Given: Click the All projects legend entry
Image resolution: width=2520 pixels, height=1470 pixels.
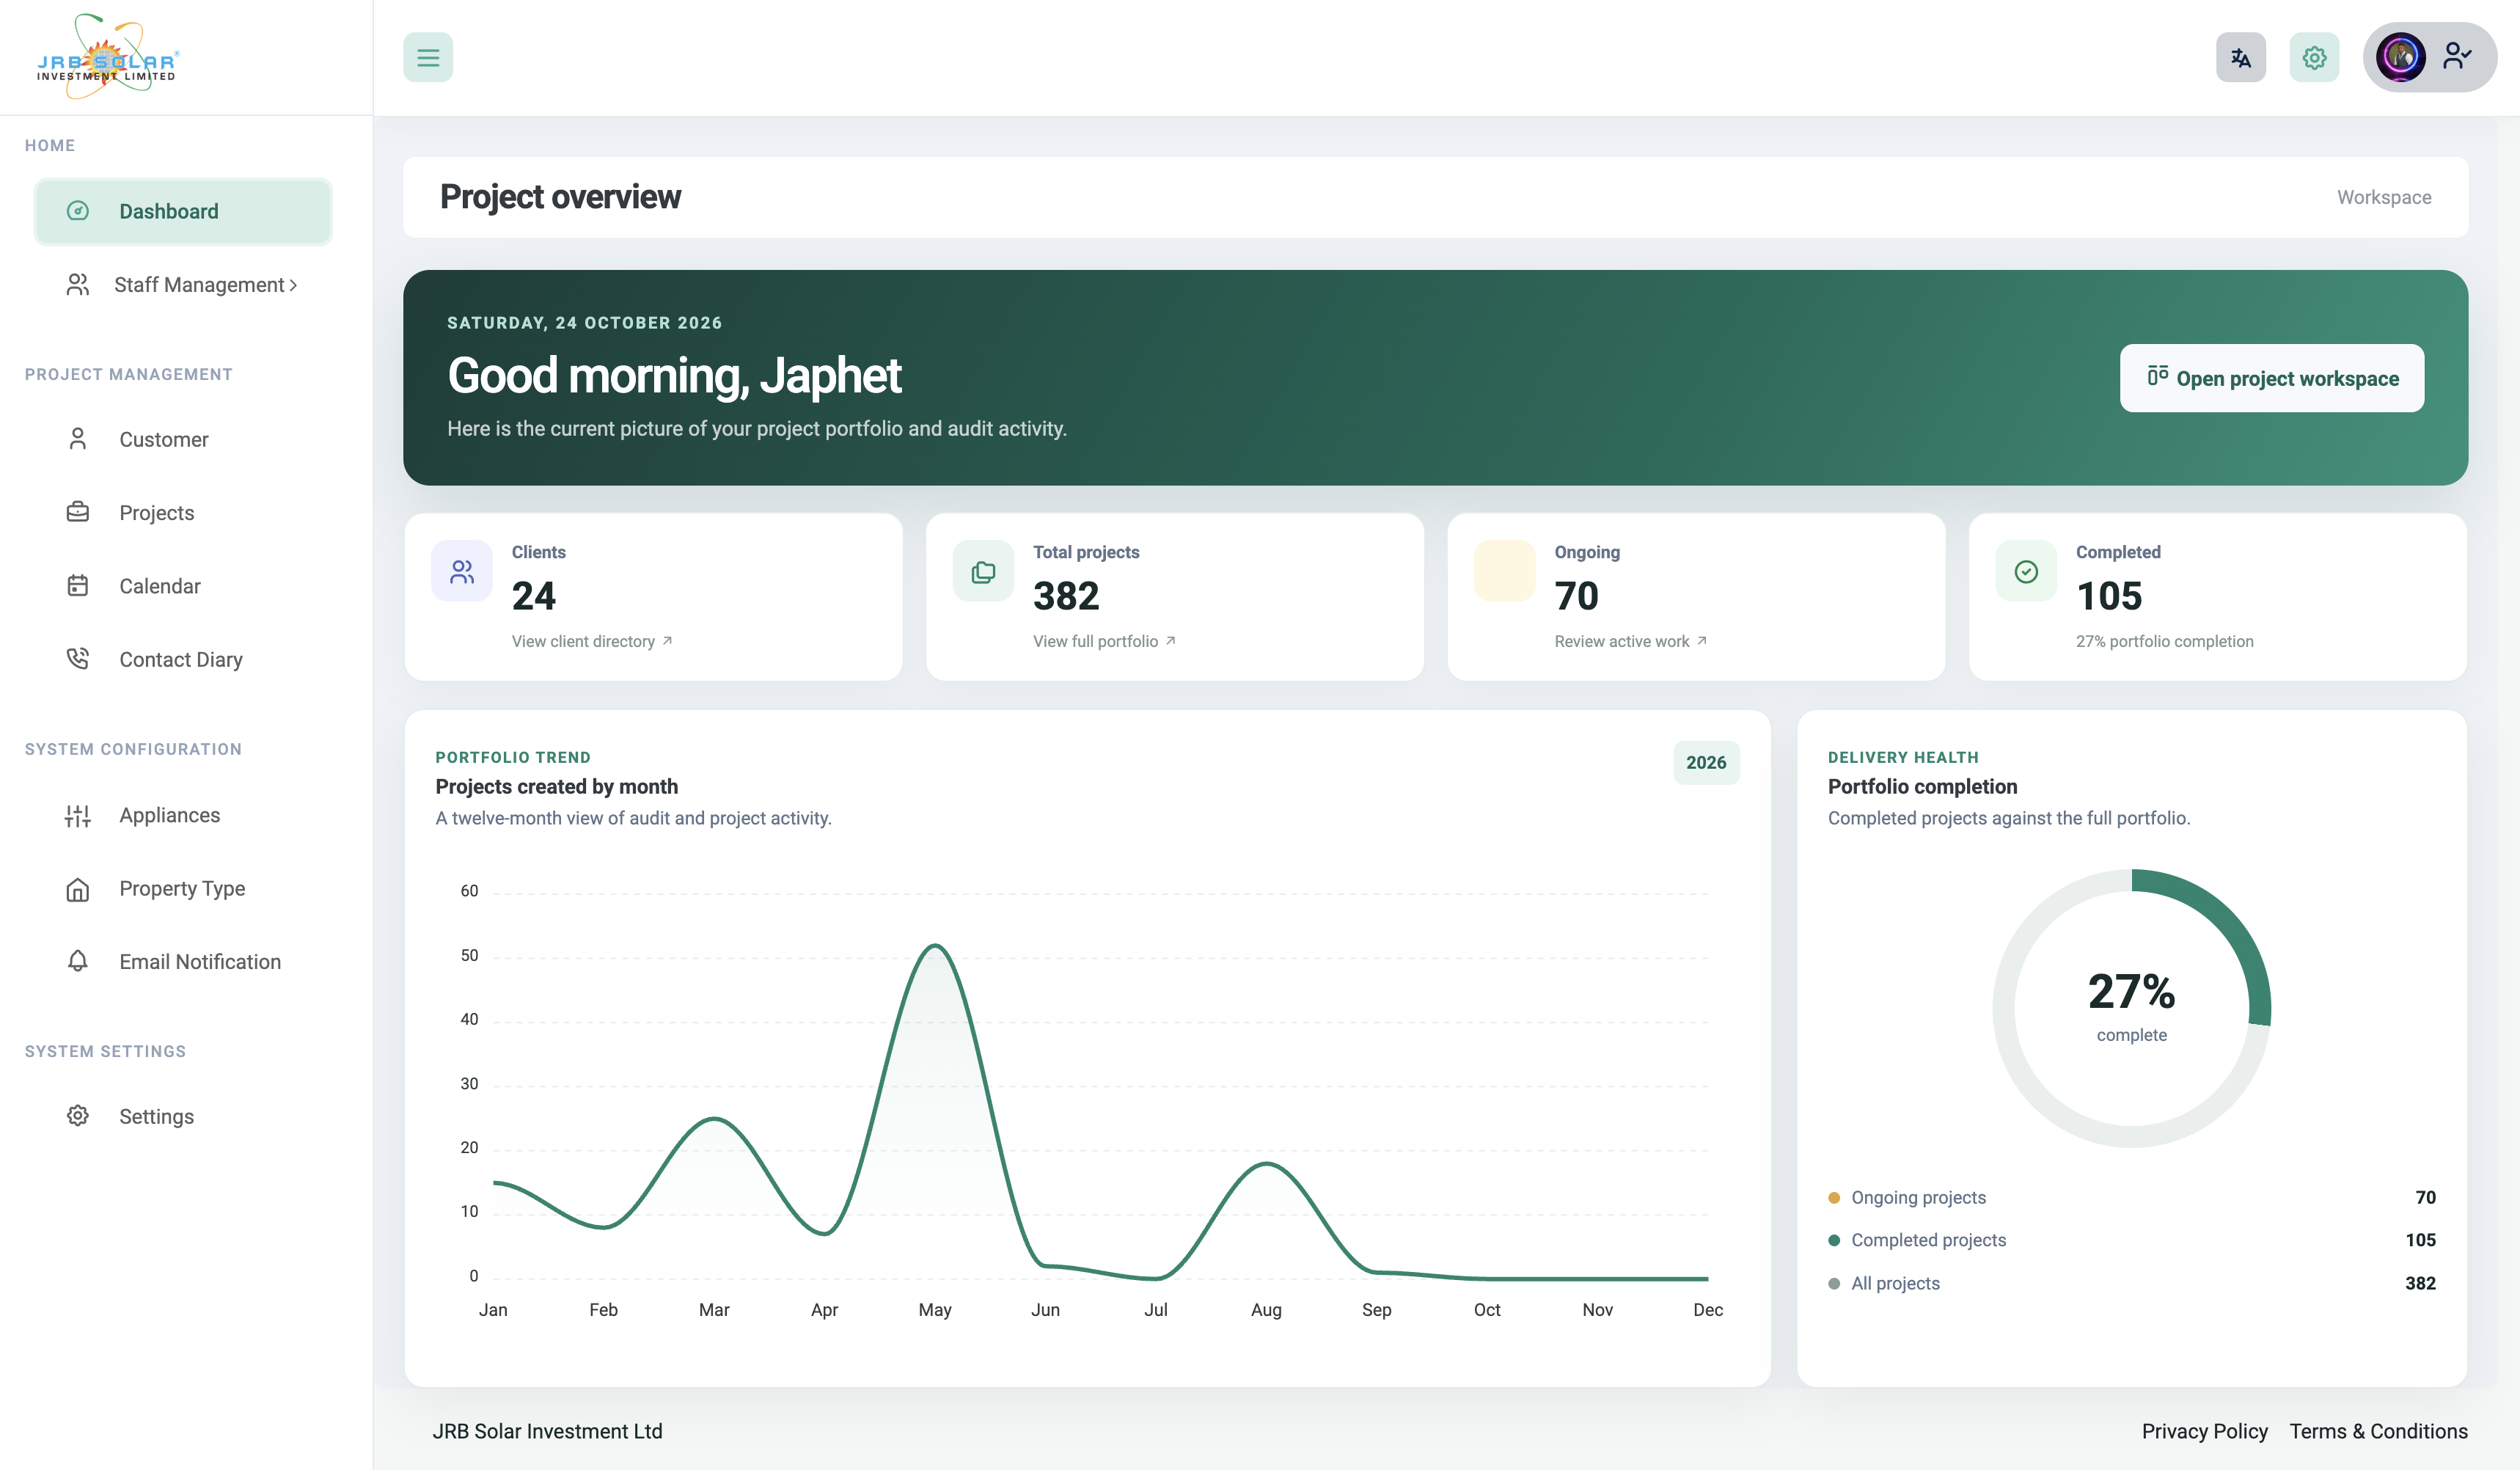Looking at the screenshot, I should click(x=1884, y=1283).
